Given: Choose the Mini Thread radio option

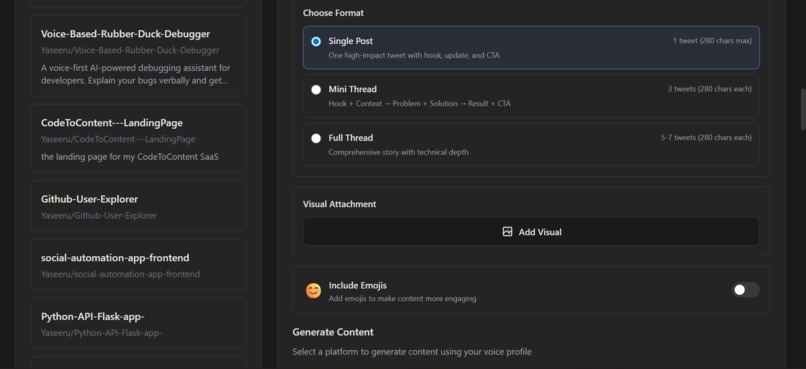Looking at the screenshot, I should pos(316,89).
